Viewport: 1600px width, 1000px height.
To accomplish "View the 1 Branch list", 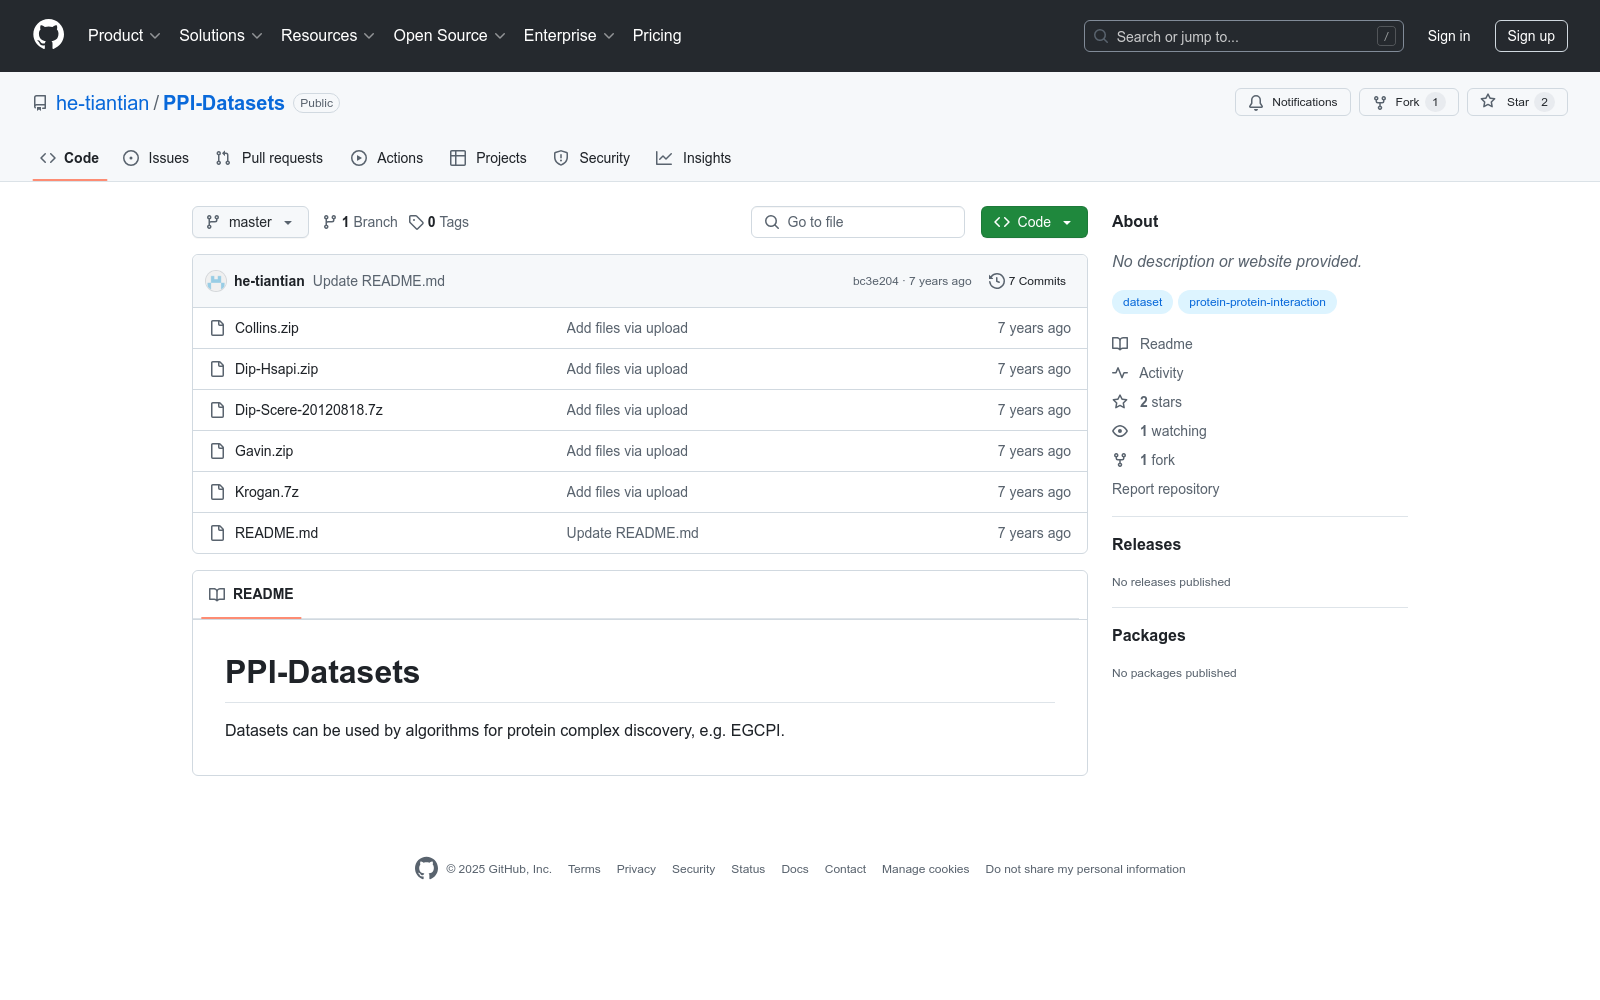I will (x=360, y=222).
